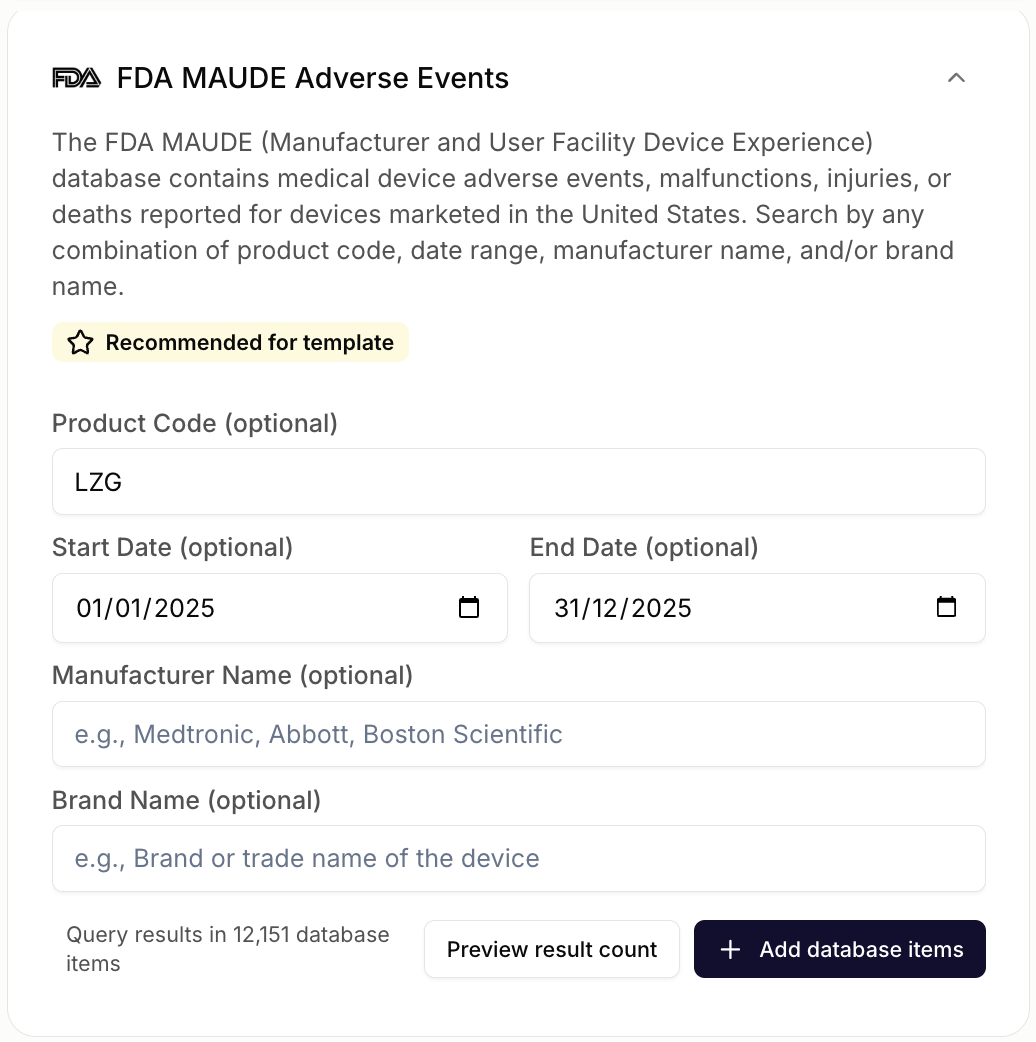Click the star icon in the recommendation badge
The image size is (1036, 1042).
(x=80, y=342)
